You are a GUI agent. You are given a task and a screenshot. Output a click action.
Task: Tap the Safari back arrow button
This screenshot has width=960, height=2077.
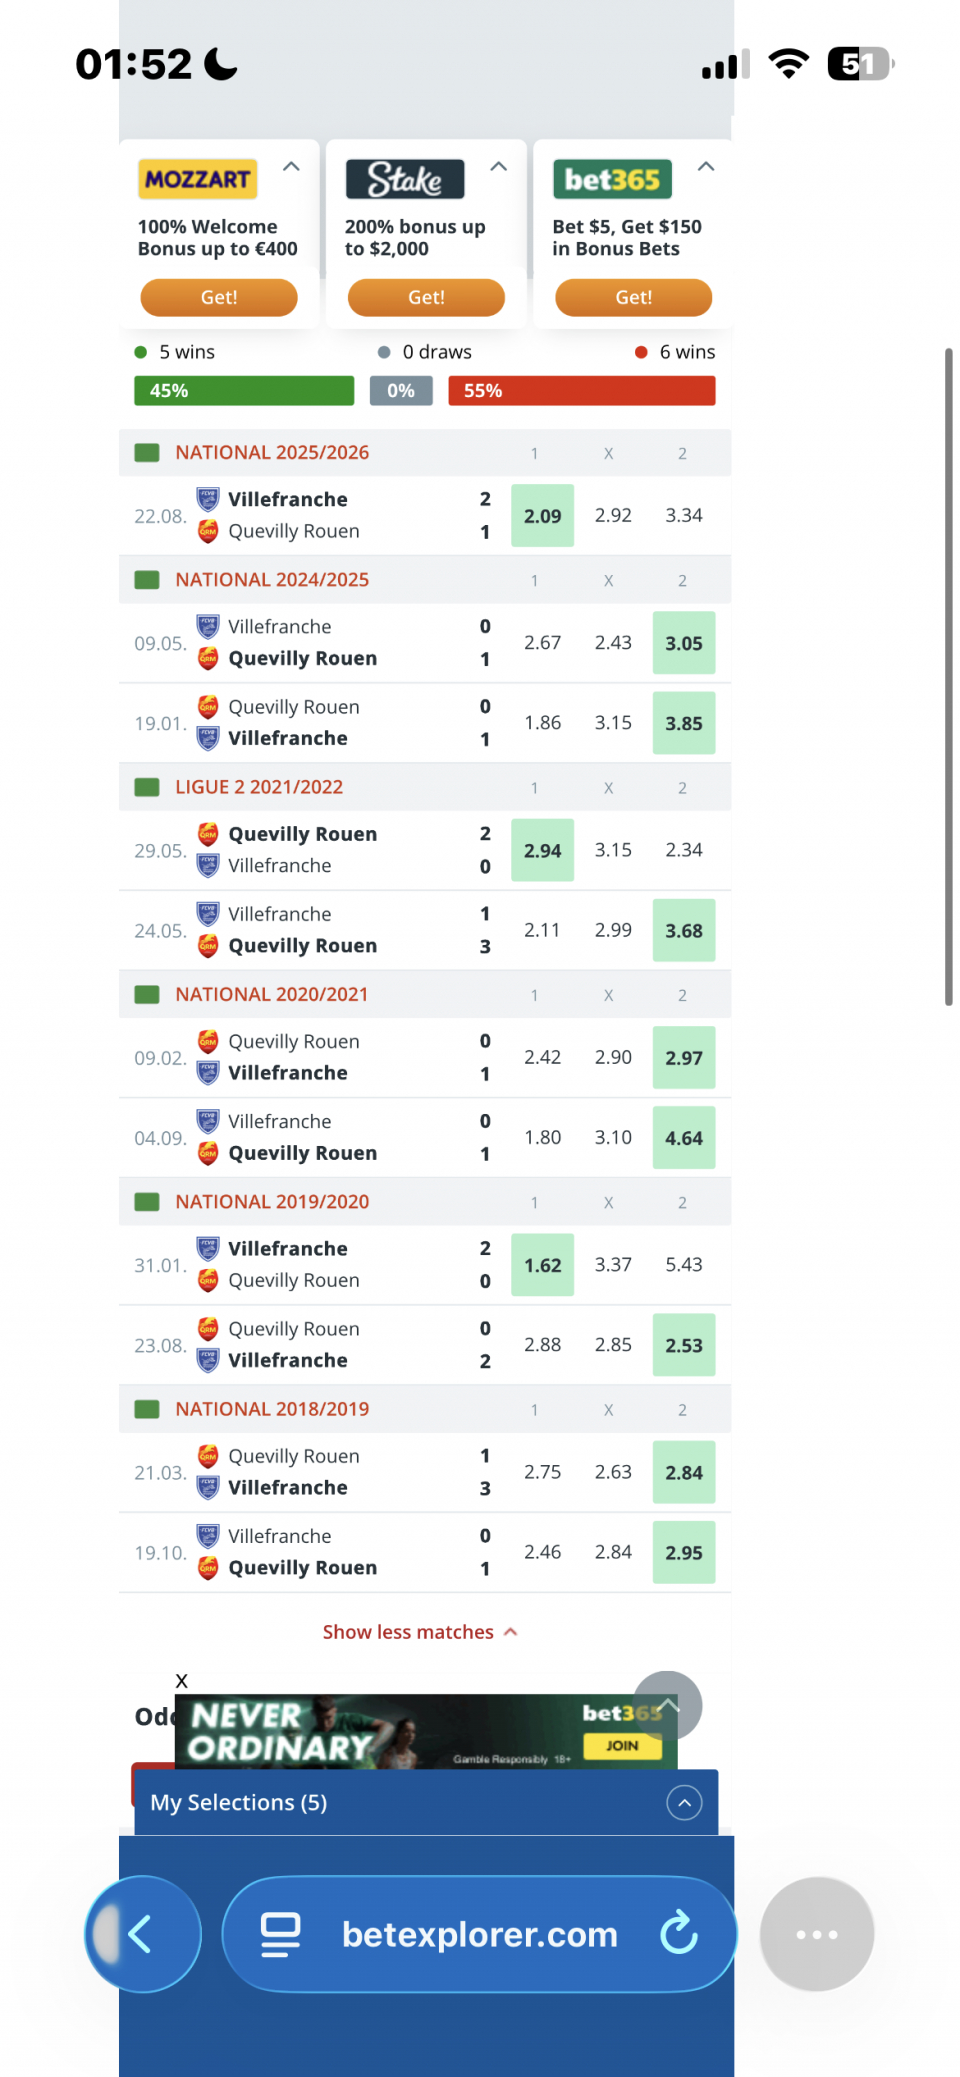[x=142, y=1934]
